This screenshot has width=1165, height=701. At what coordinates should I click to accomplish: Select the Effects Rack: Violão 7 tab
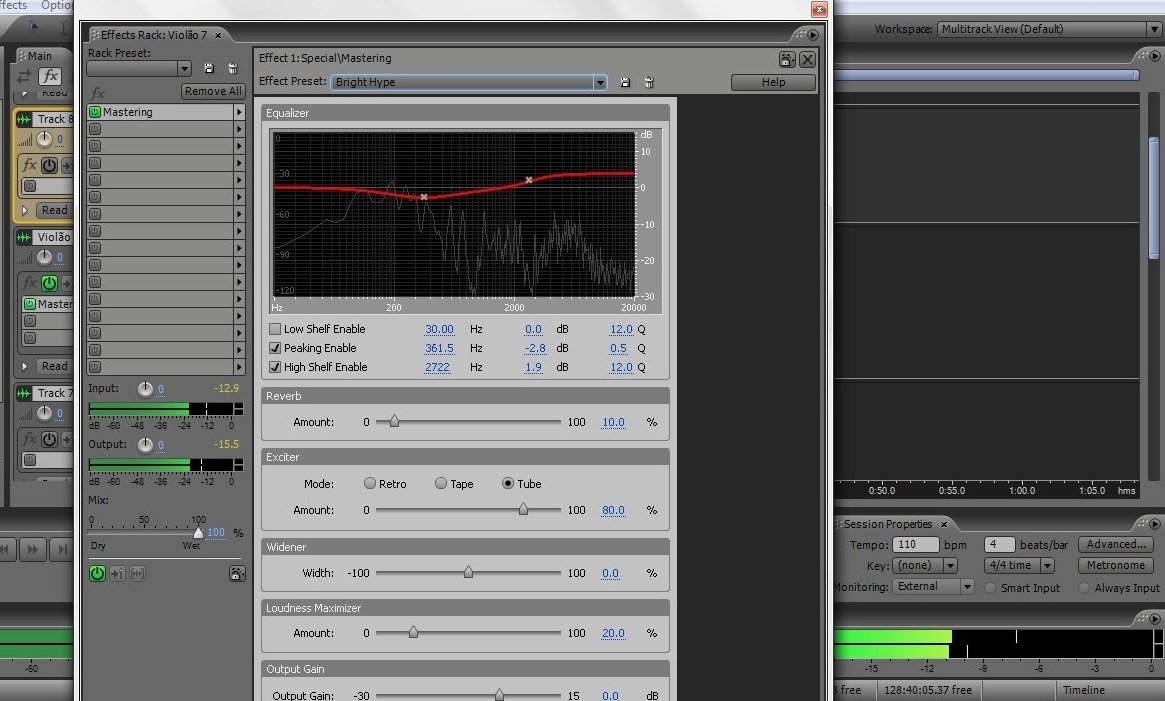pyautogui.click(x=154, y=35)
